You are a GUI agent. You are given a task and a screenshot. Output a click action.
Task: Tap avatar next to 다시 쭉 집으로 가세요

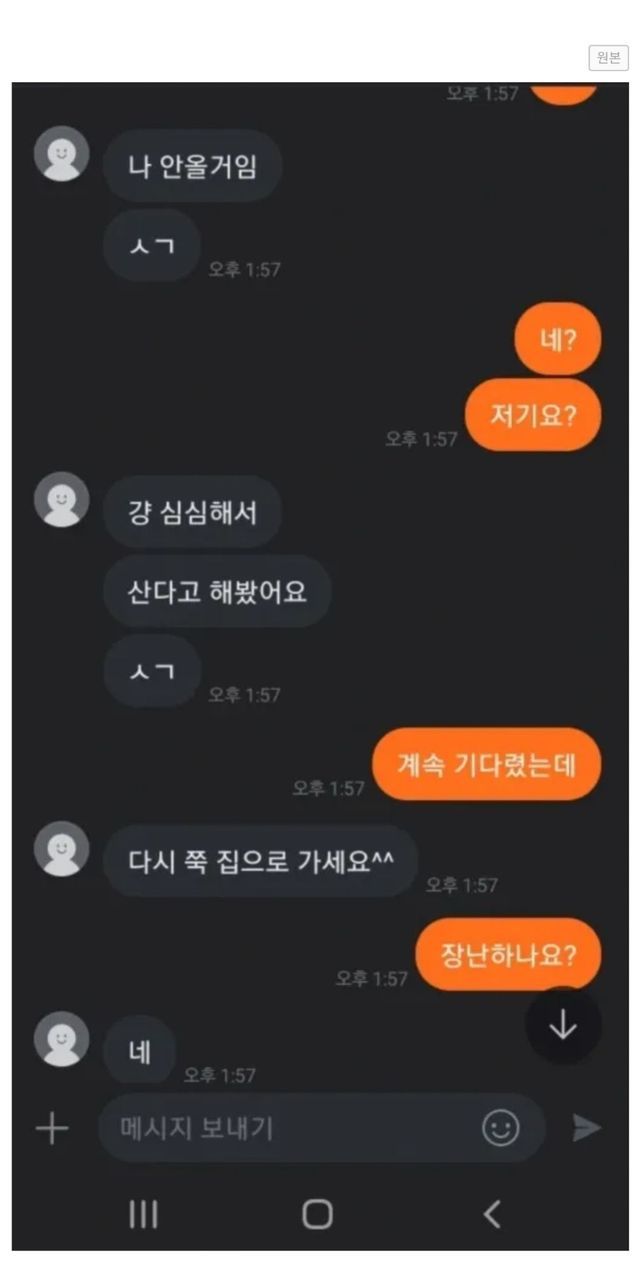tap(62, 849)
